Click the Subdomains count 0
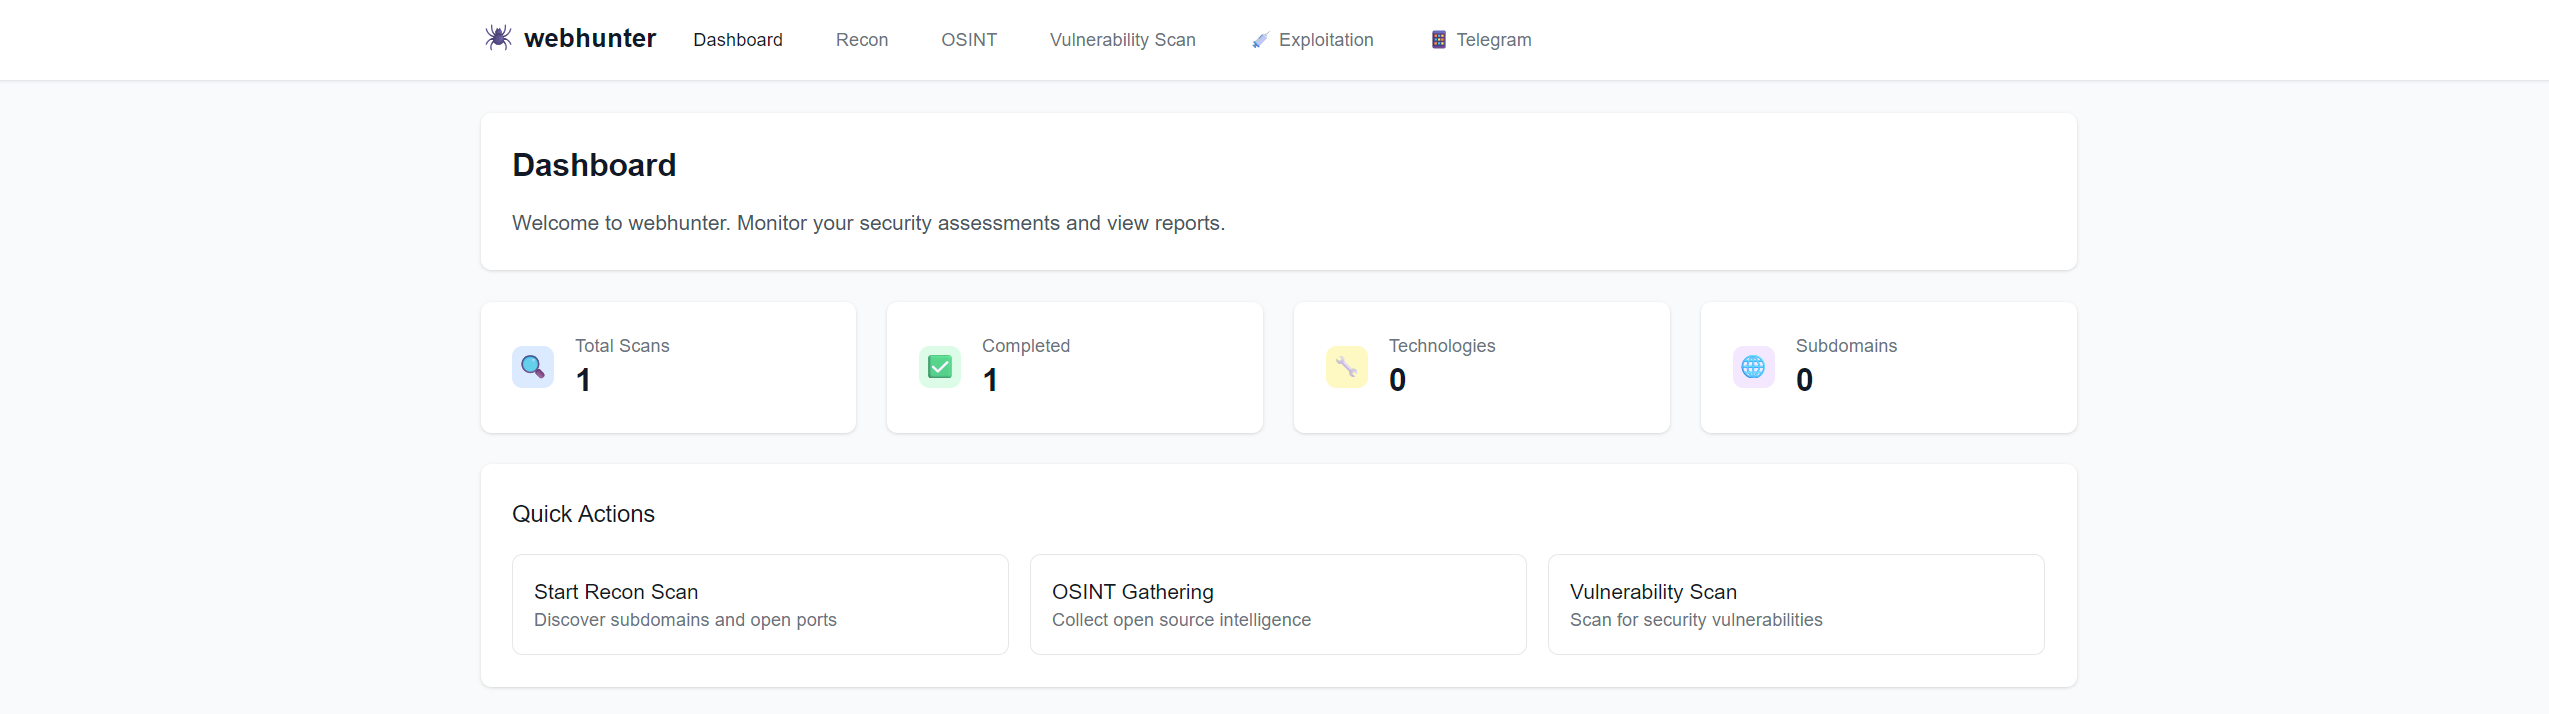Image resolution: width=2549 pixels, height=714 pixels. pos(1805,380)
